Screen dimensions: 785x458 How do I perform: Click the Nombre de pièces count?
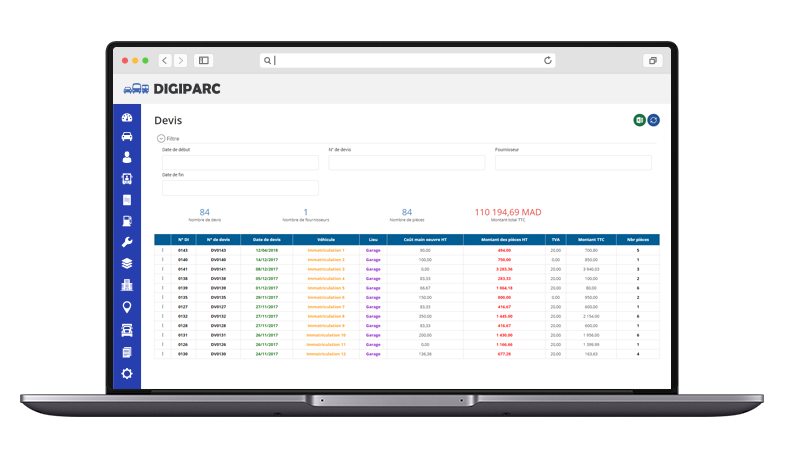(407, 212)
